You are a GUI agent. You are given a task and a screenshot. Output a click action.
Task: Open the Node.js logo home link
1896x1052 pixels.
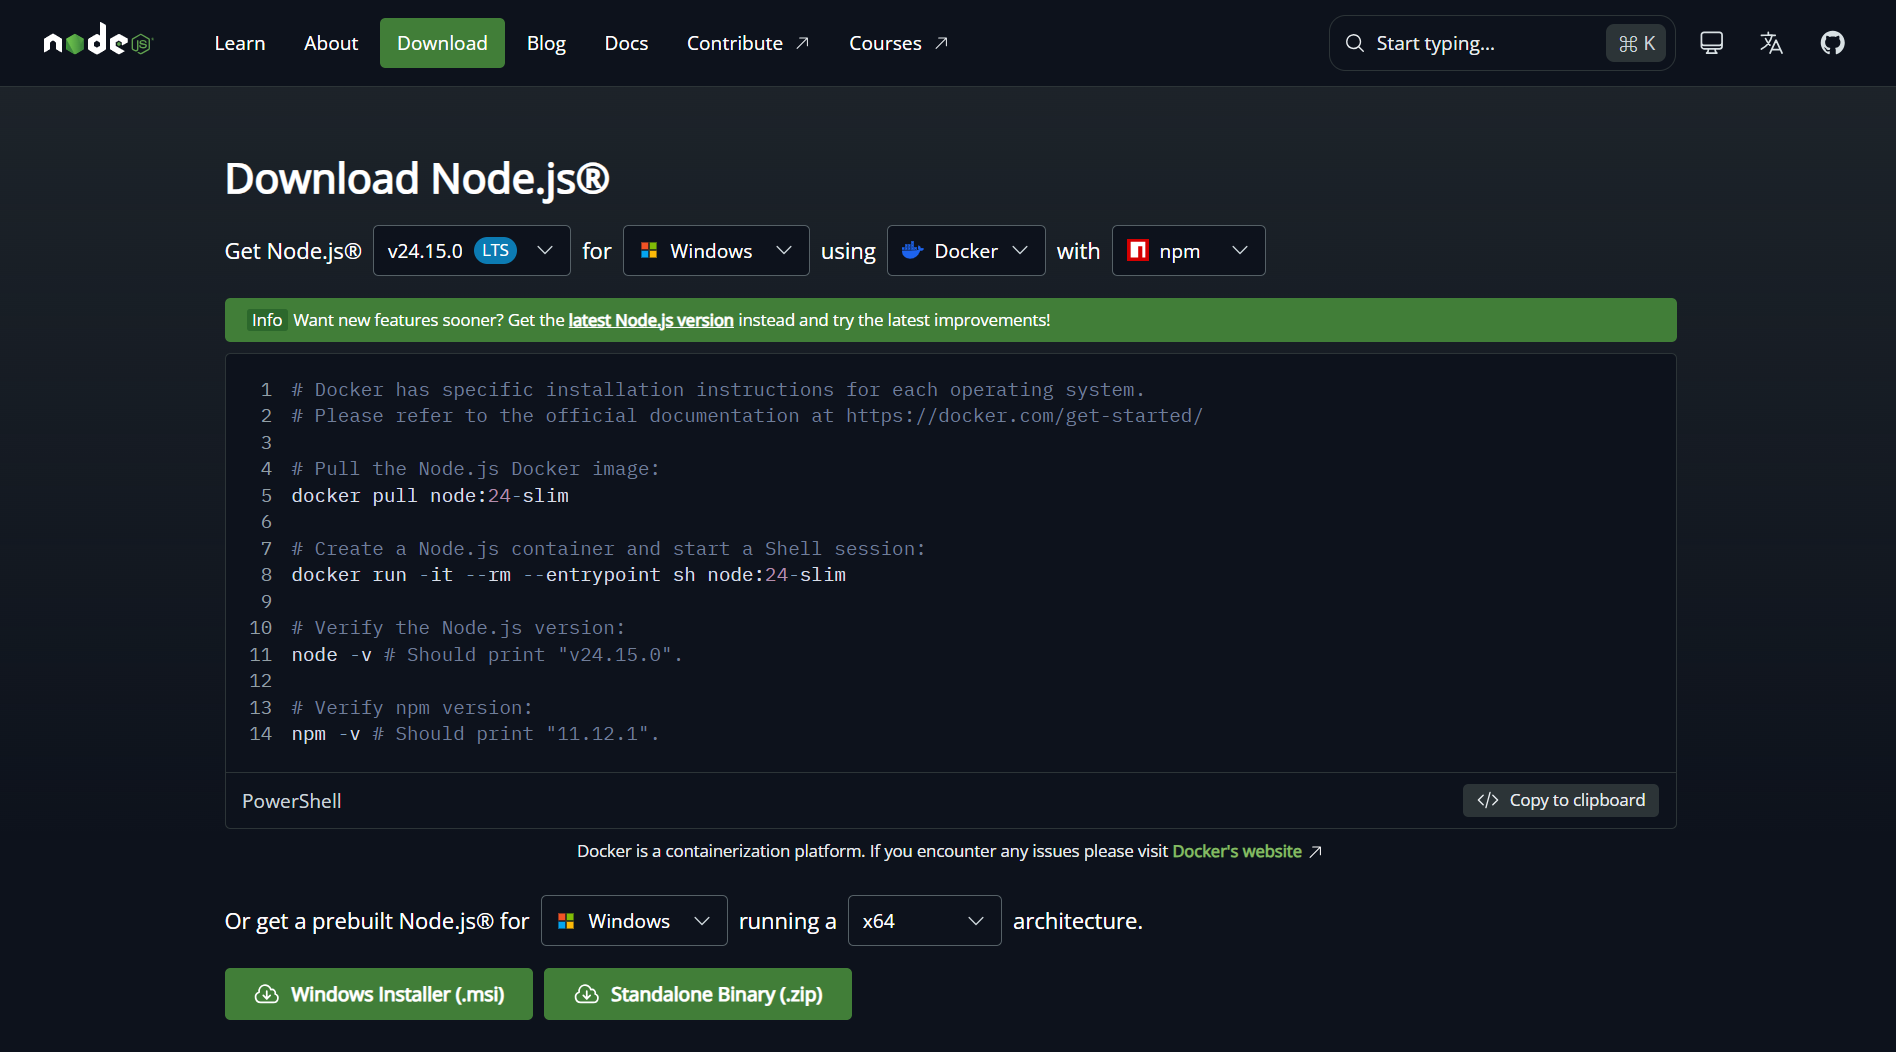[97, 42]
